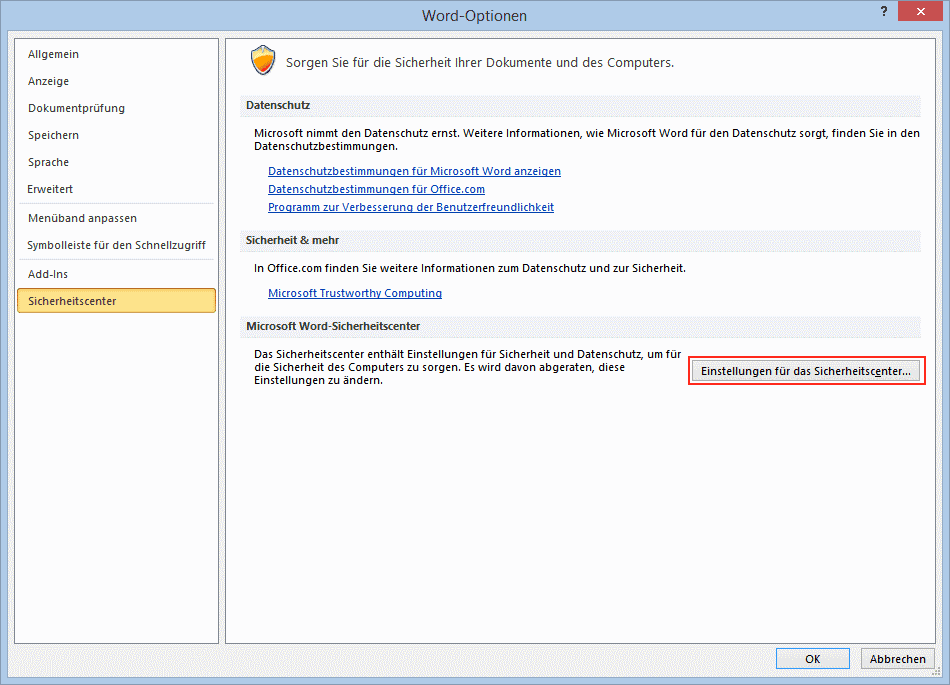The image size is (950, 685).
Task: Visit the Microsoft Trustworthy Computing link
Action: coord(354,293)
